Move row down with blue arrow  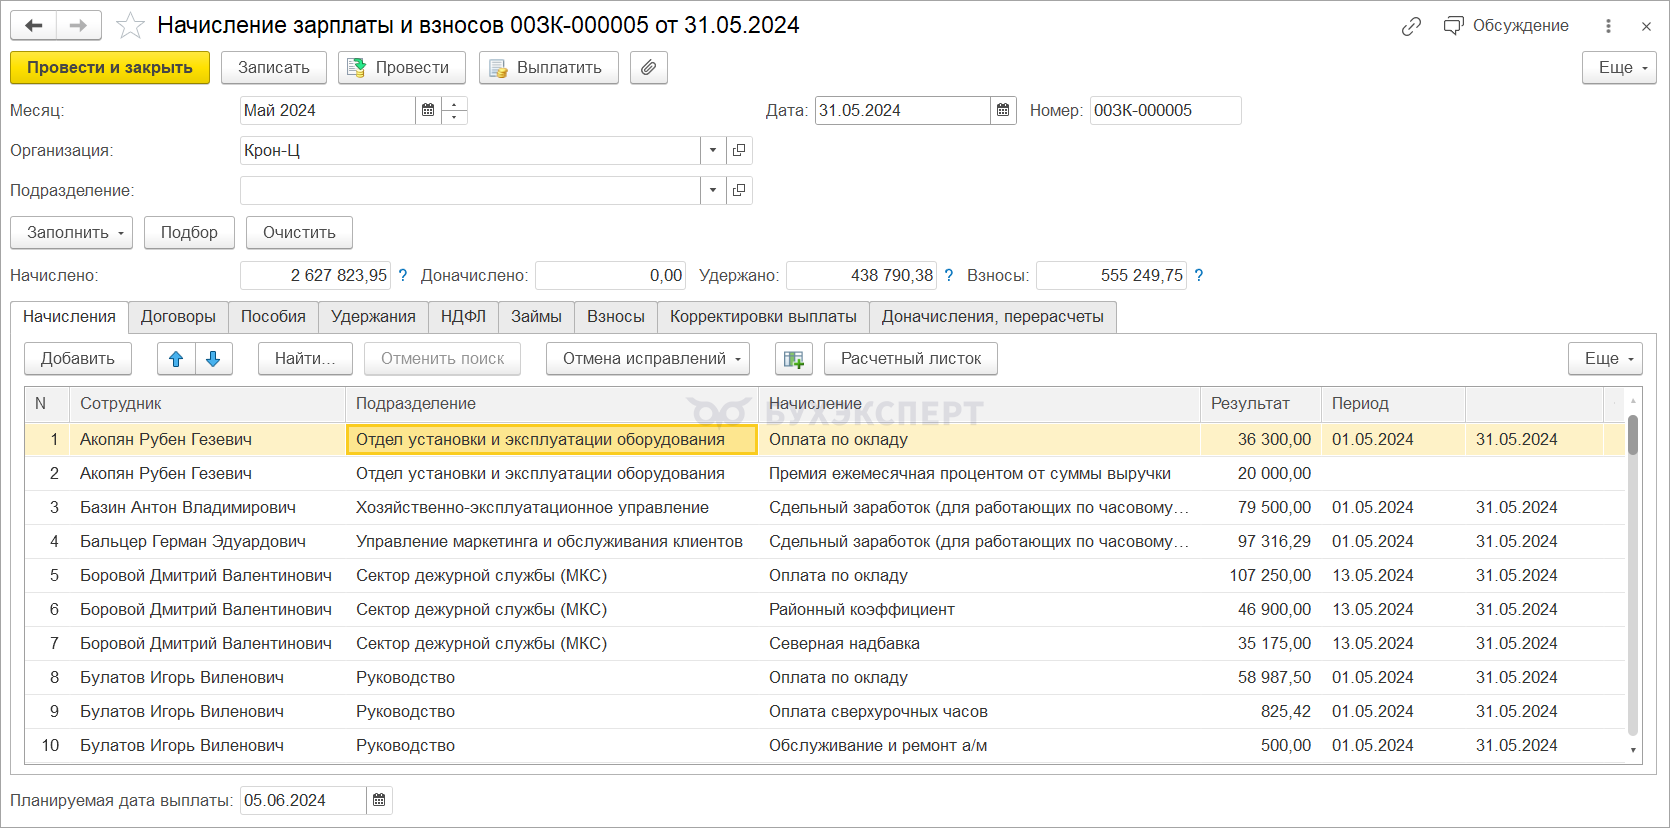[213, 359]
